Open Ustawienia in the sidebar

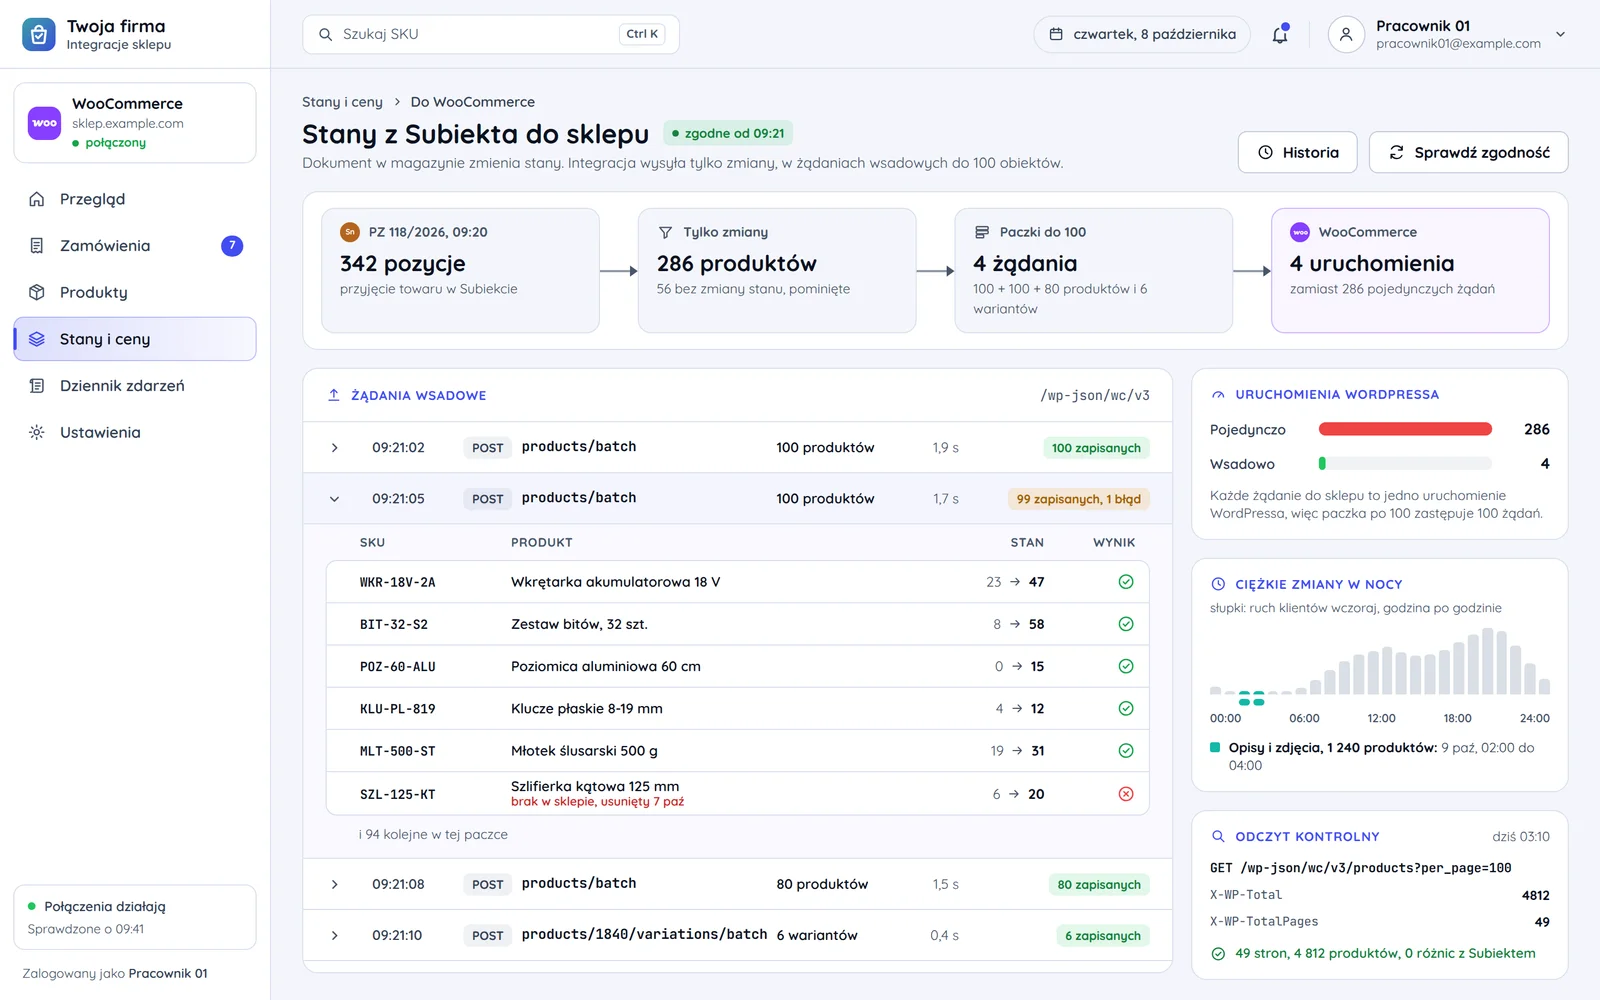coord(135,432)
